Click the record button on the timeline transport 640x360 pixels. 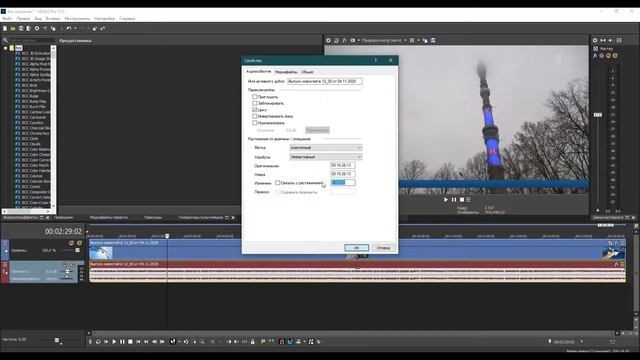(x=90, y=342)
